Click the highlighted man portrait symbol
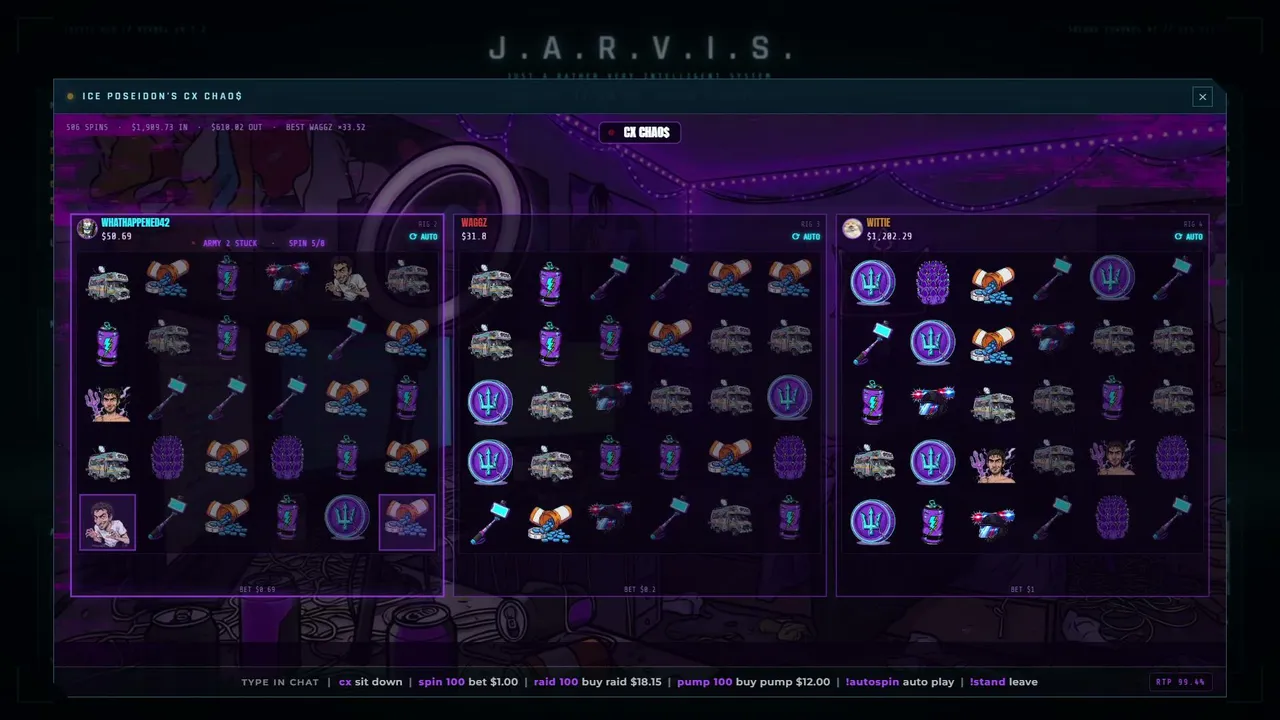 [108, 522]
